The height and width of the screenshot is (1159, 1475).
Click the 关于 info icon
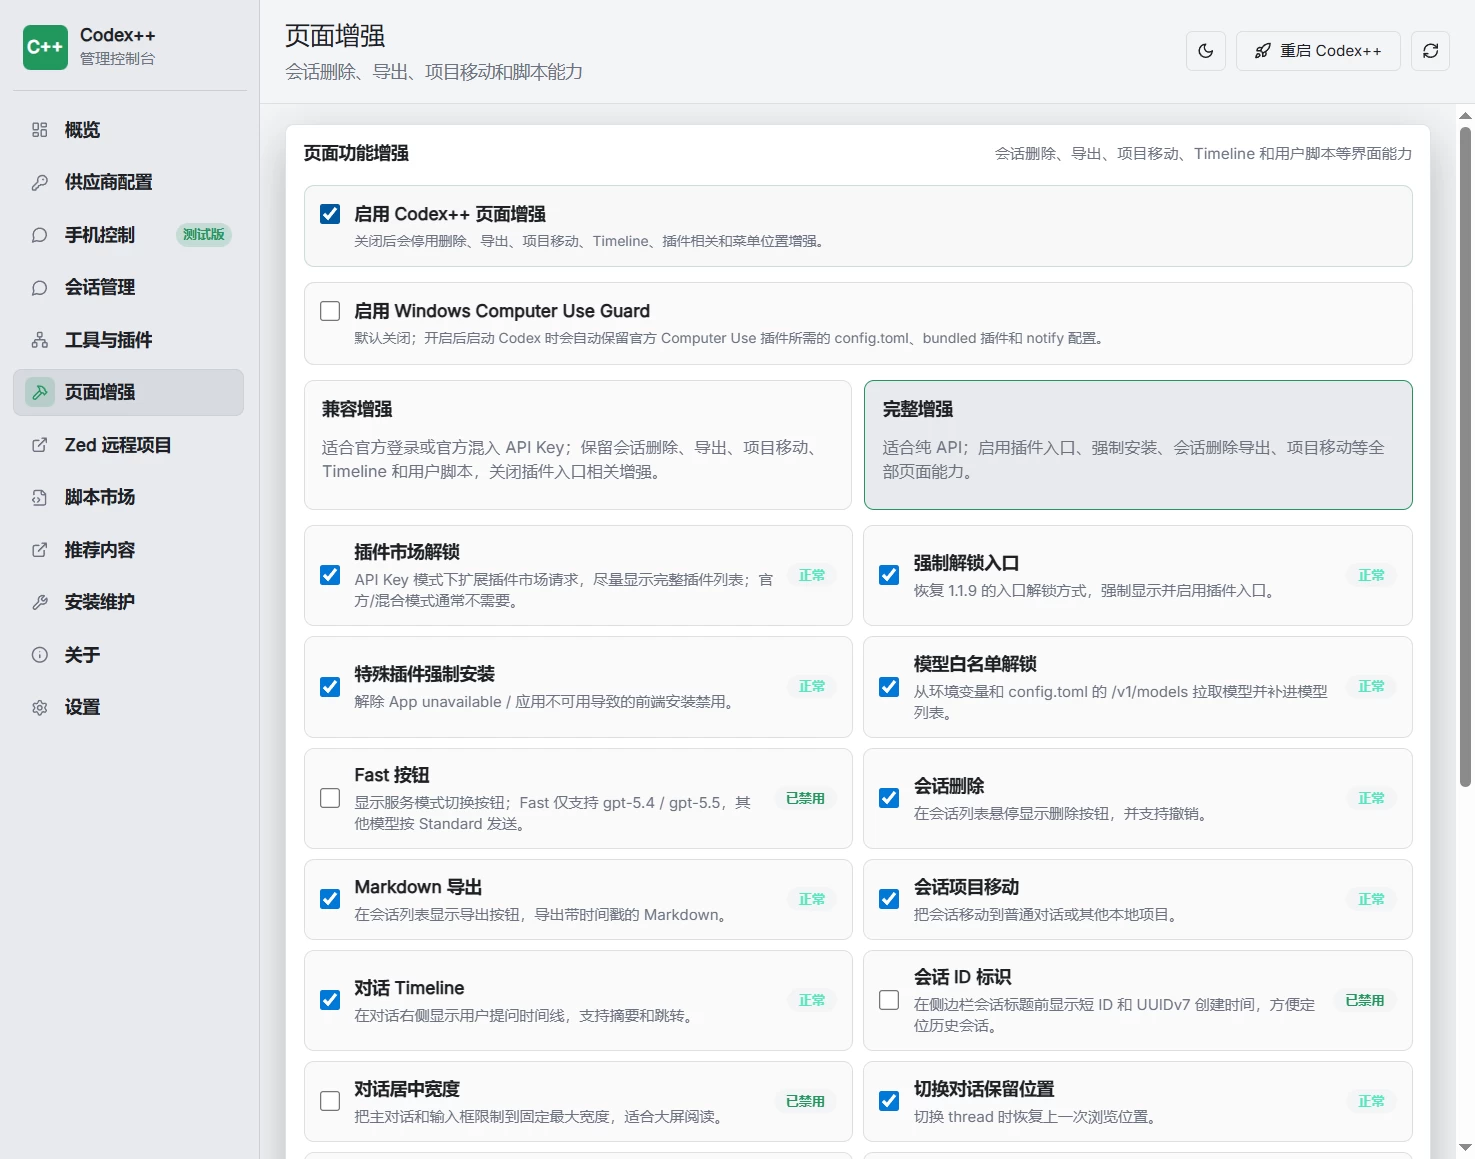[40, 655]
